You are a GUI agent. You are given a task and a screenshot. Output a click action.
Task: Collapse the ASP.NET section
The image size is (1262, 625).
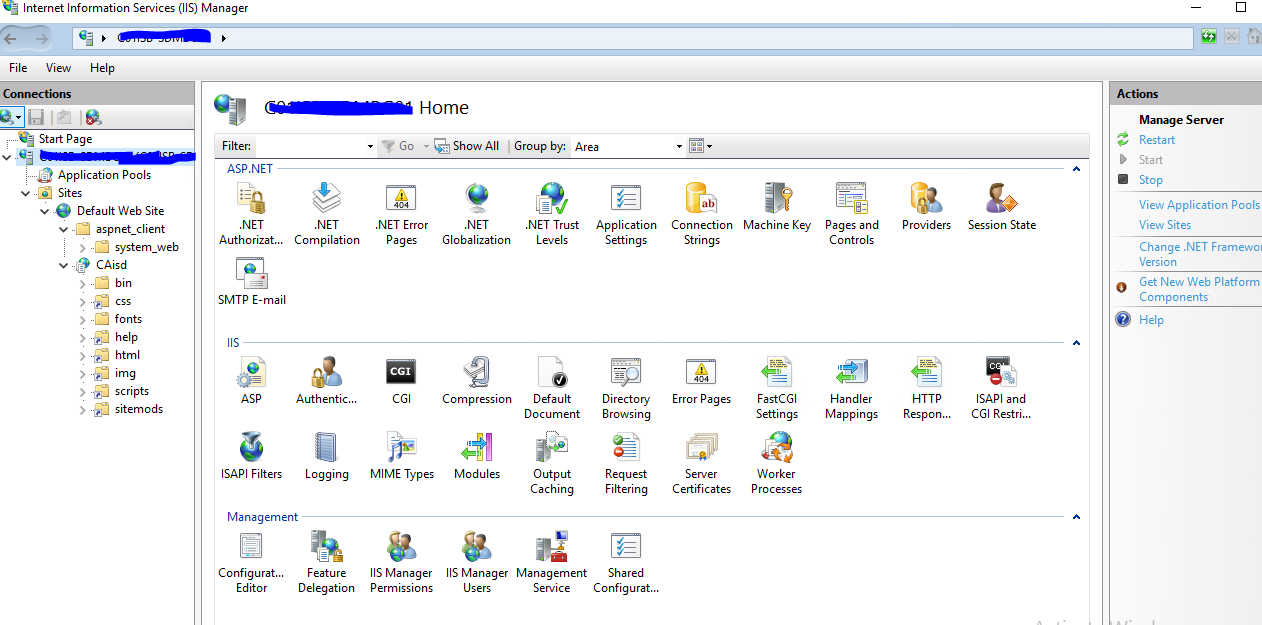click(1076, 169)
